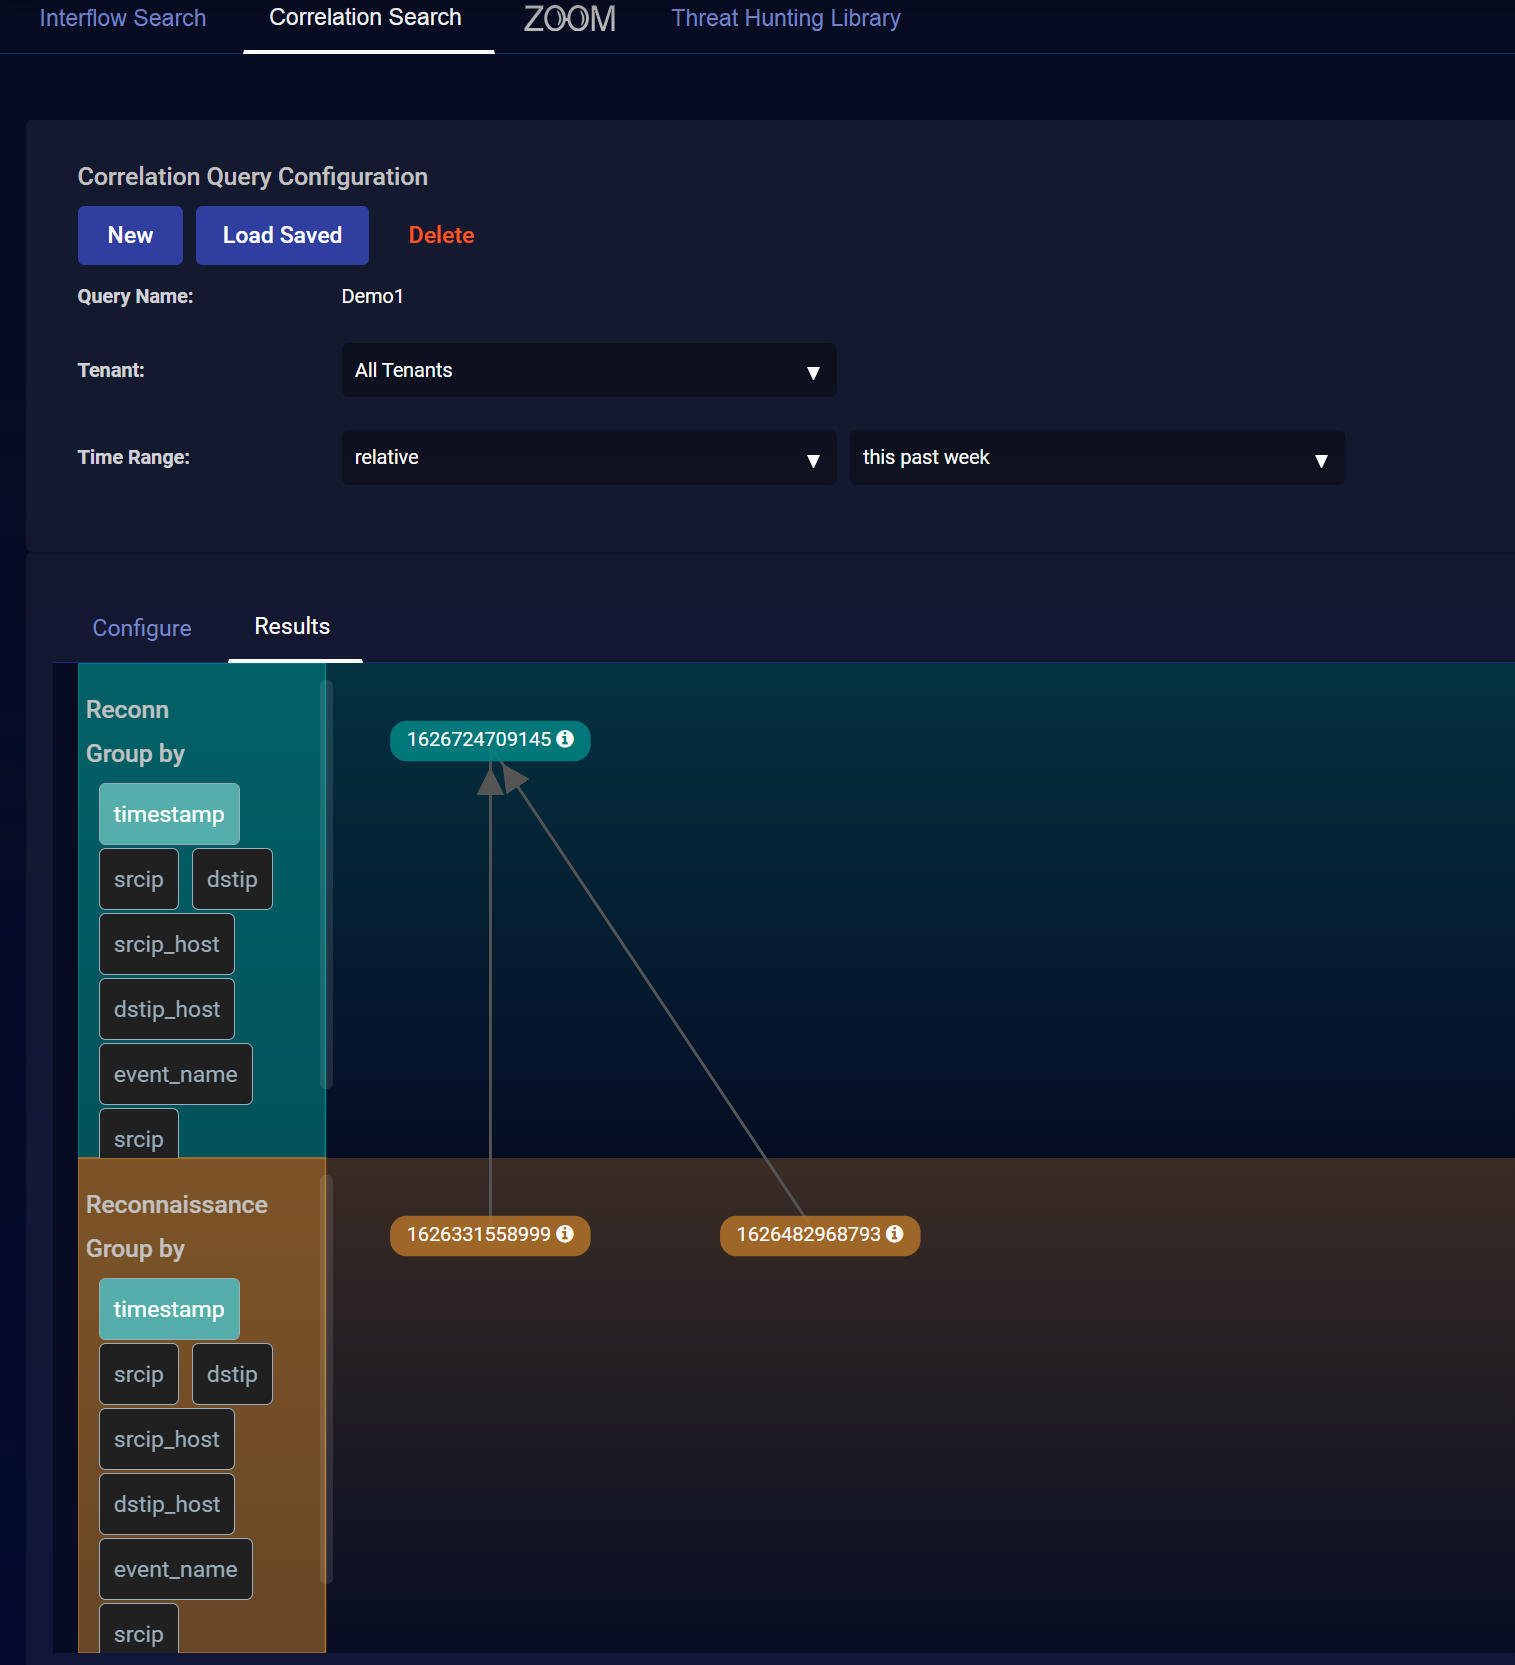Open the All Tenants dropdown

tap(589, 370)
